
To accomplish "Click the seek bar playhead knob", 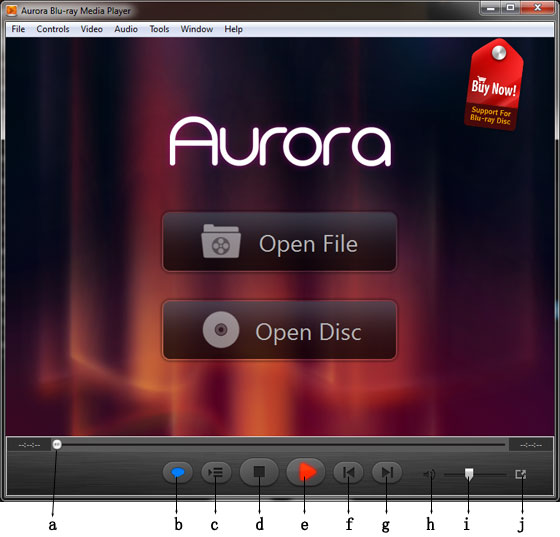I will [57, 445].
